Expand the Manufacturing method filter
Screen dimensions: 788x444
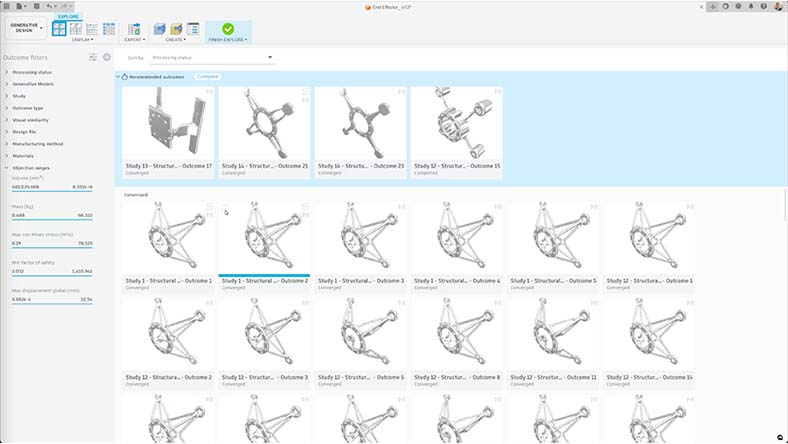coord(40,143)
